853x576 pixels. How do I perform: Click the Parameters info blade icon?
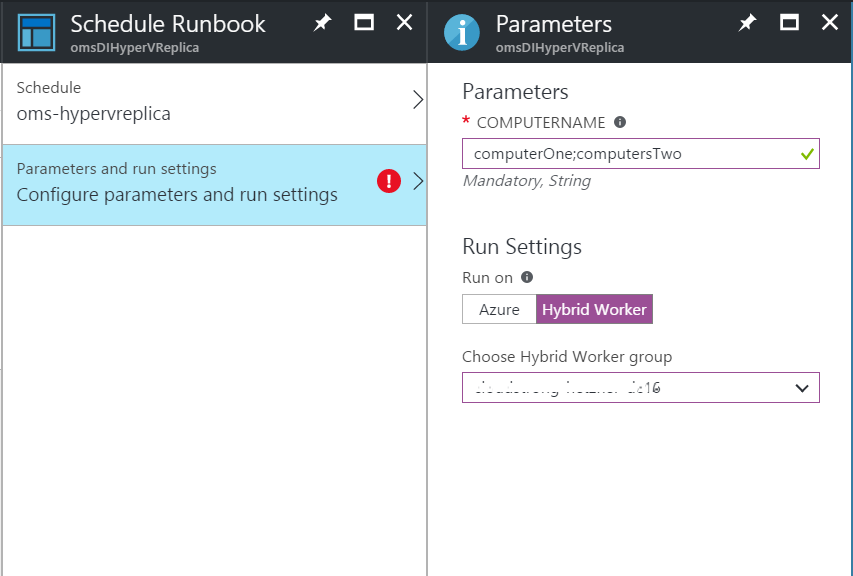coord(462,33)
